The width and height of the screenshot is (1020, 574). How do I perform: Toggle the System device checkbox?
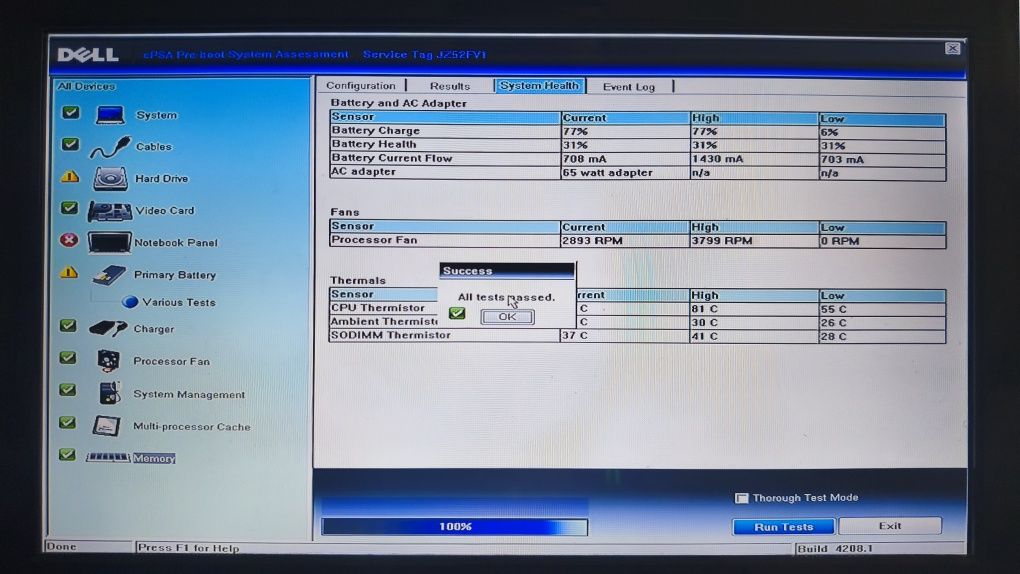70,113
